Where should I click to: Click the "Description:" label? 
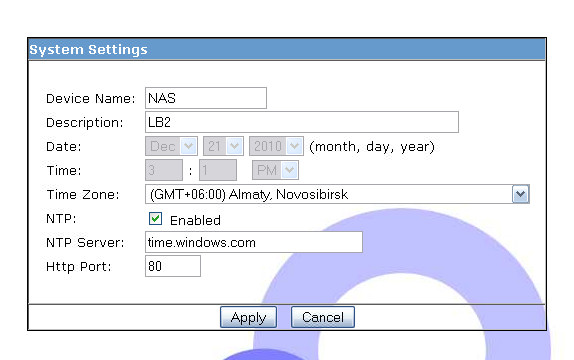click(x=85, y=123)
